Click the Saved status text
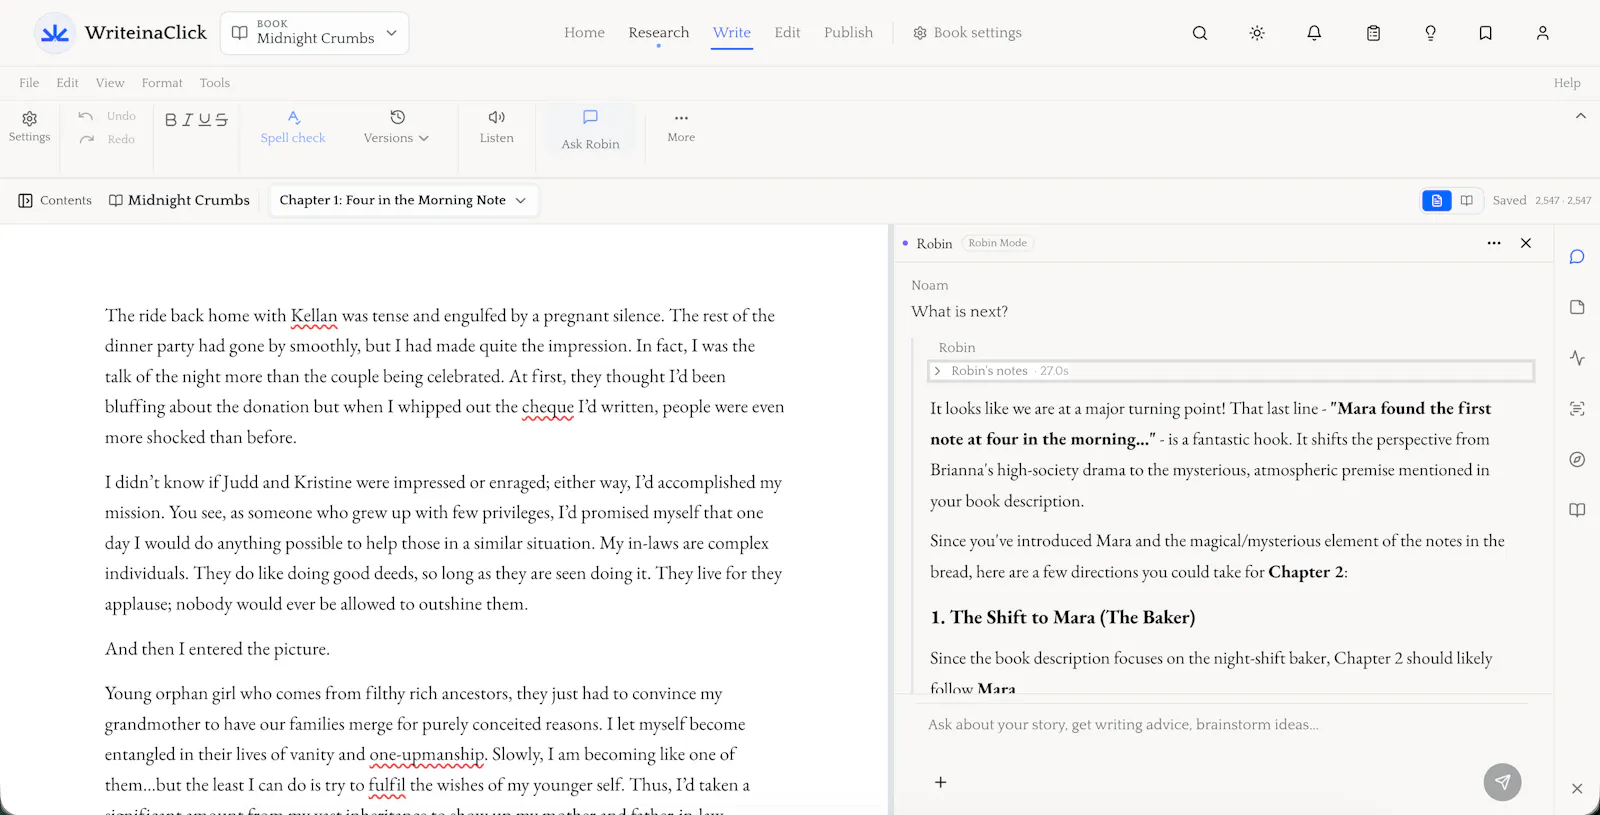Image resolution: width=1600 pixels, height=815 pixels. pos(1509,200)
